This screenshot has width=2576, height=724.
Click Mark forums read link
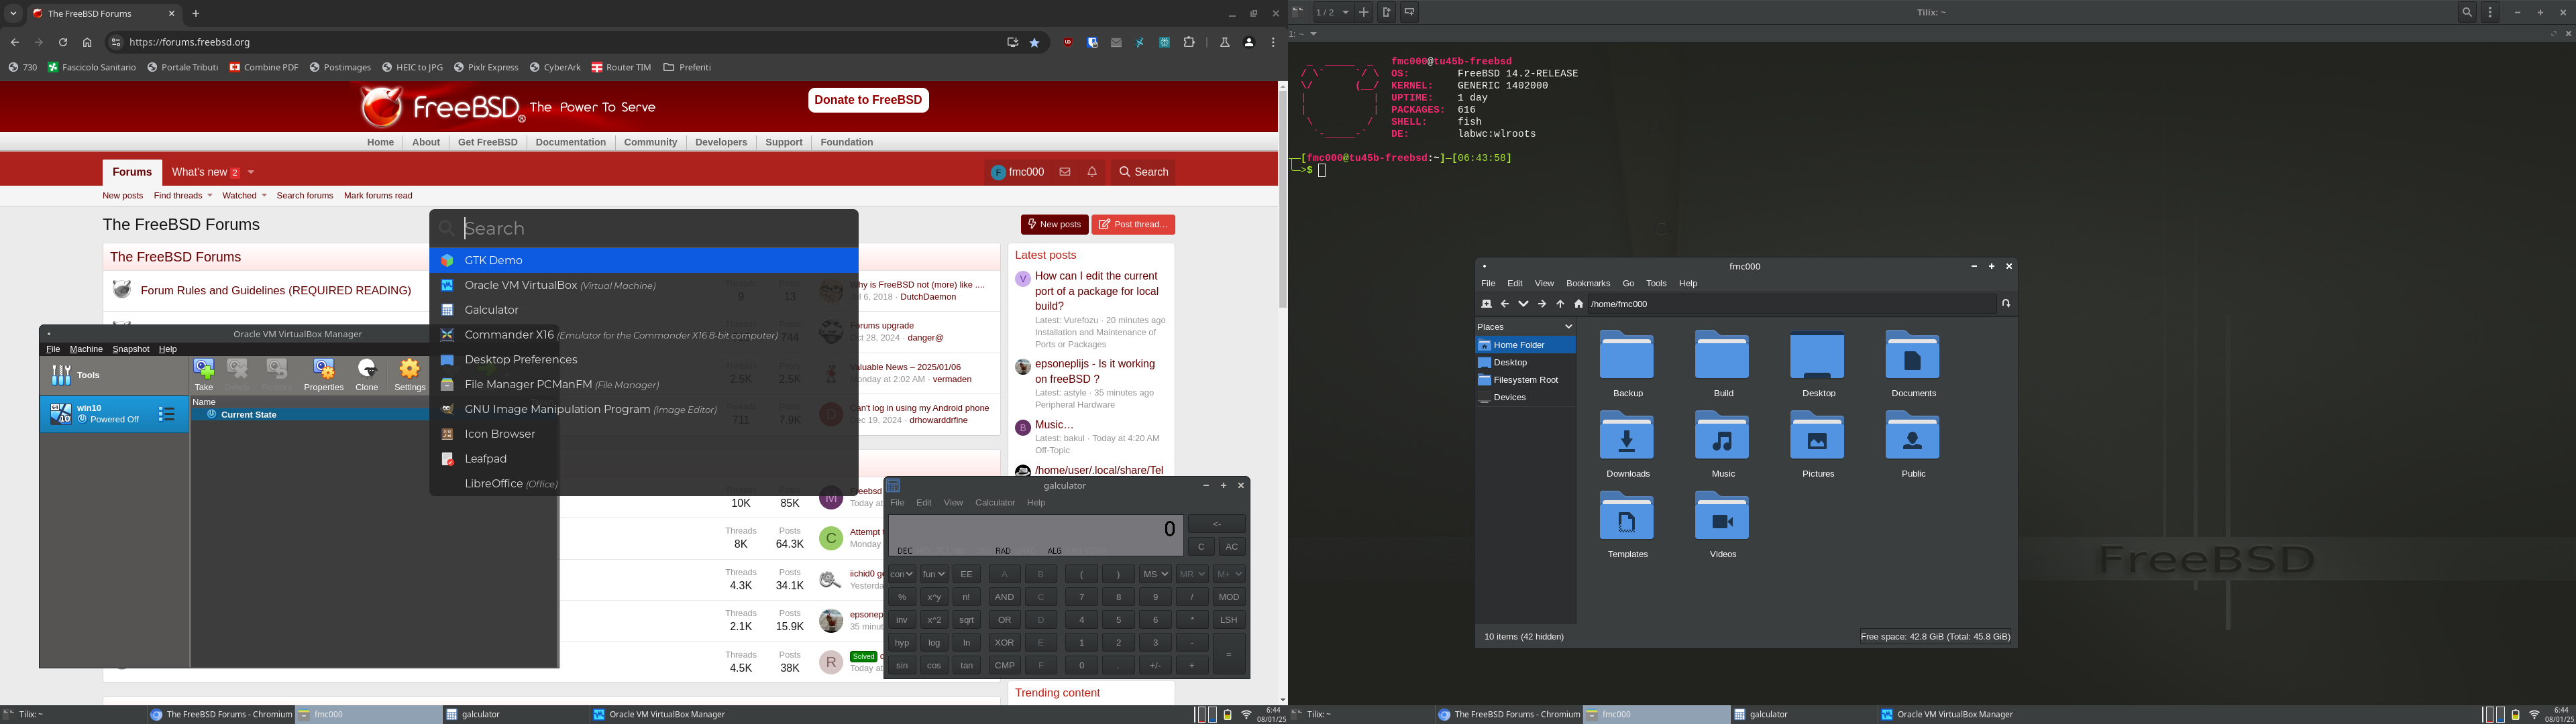[x=378, y=196]
